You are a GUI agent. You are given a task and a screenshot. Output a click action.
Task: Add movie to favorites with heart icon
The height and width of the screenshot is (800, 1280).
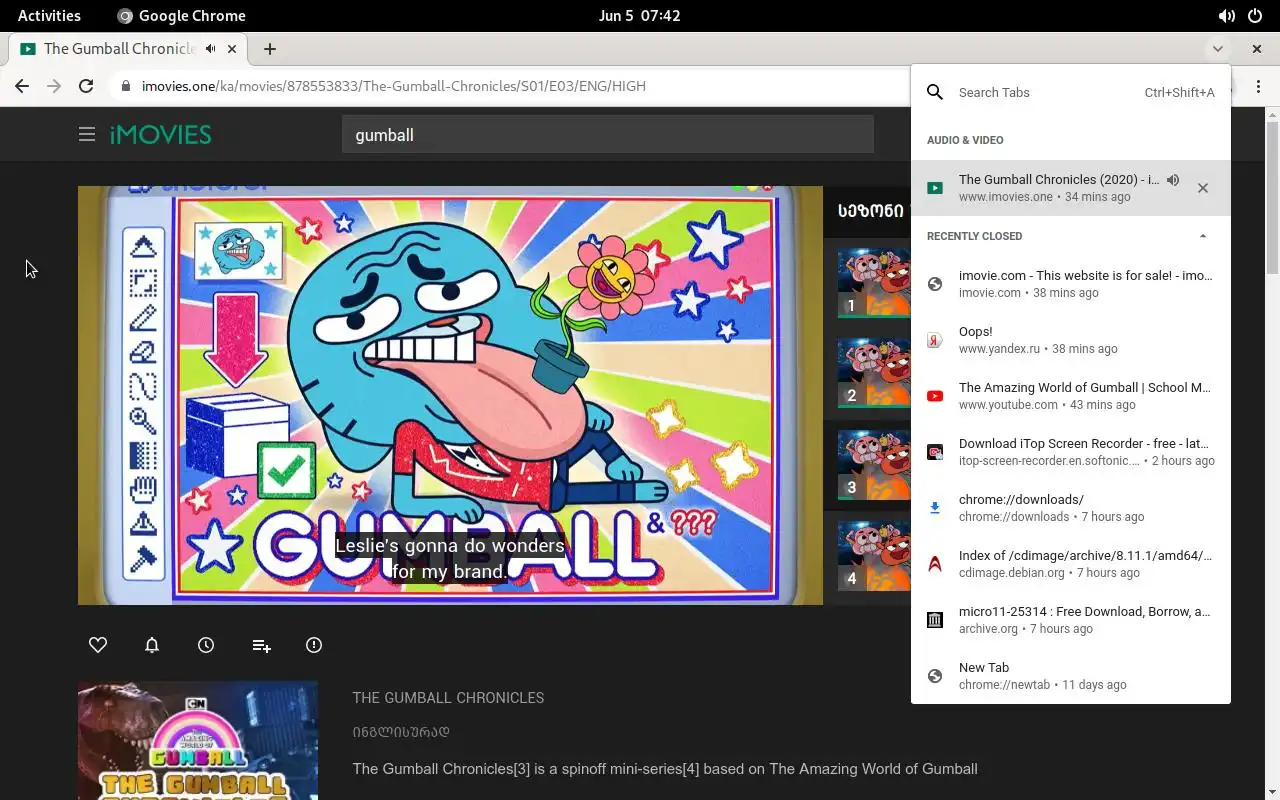98,645
